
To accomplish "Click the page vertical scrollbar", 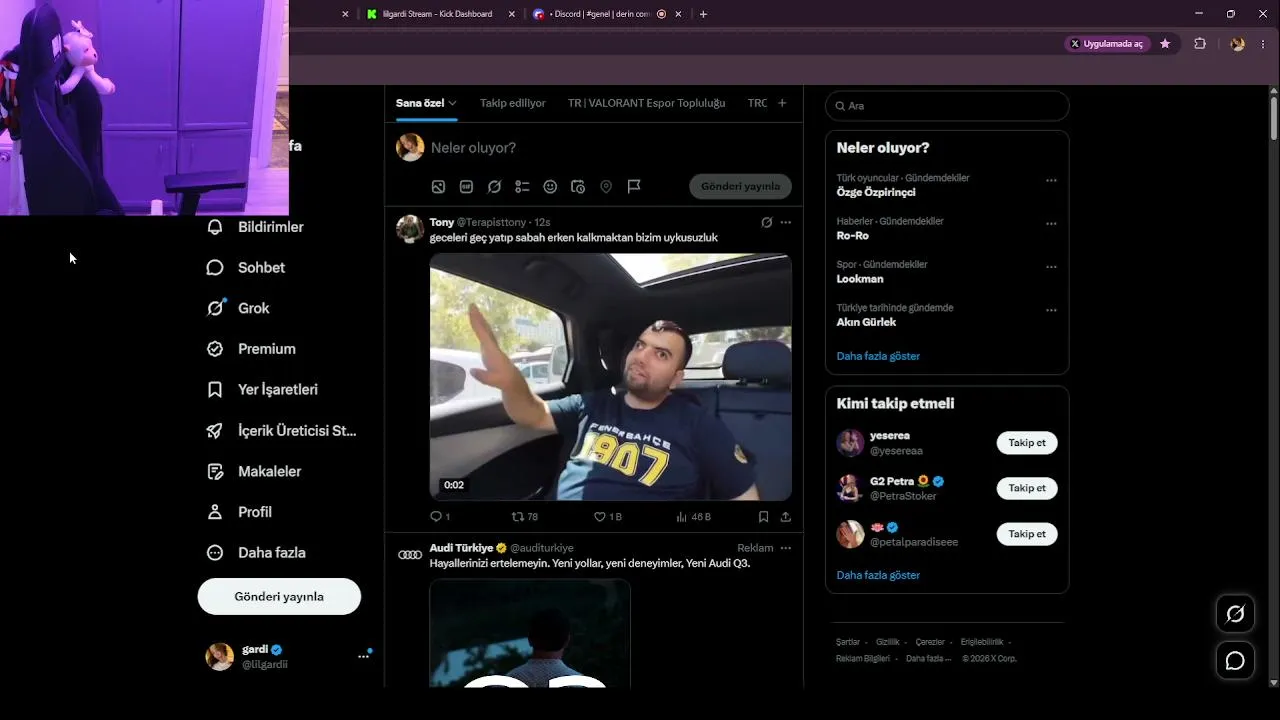I will pyautogui.click(x=1273, y=118).
